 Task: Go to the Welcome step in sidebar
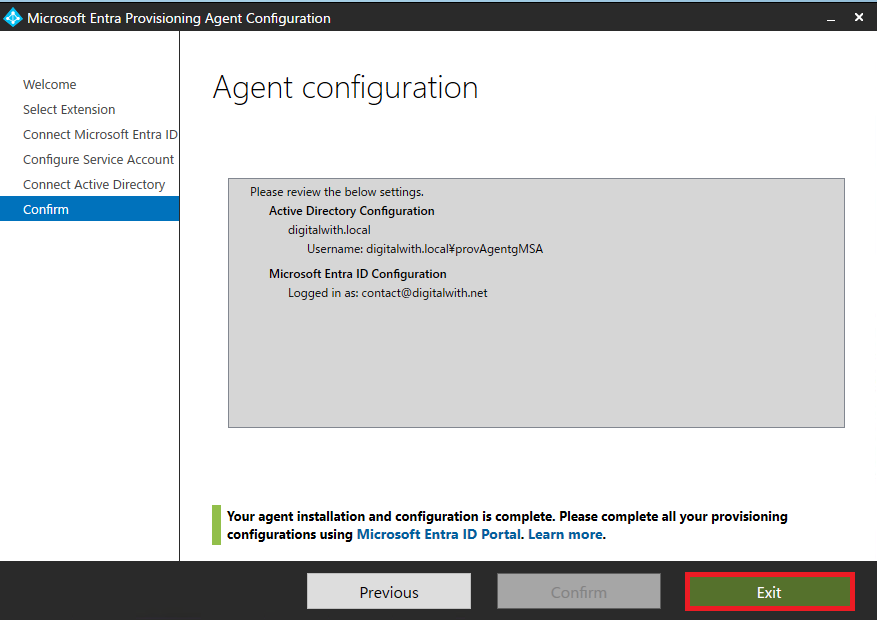coord(50,85)
